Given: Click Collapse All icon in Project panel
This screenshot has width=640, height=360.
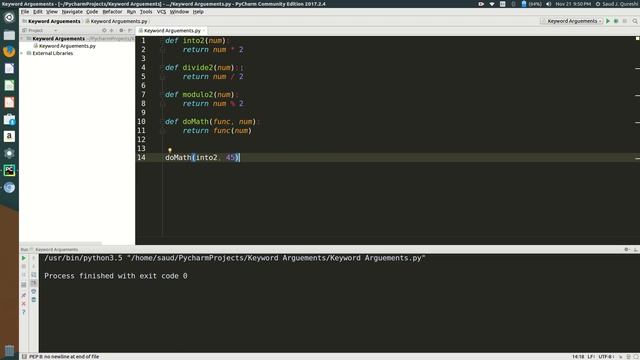Looking at the screenshot, I should click(111, 31).
